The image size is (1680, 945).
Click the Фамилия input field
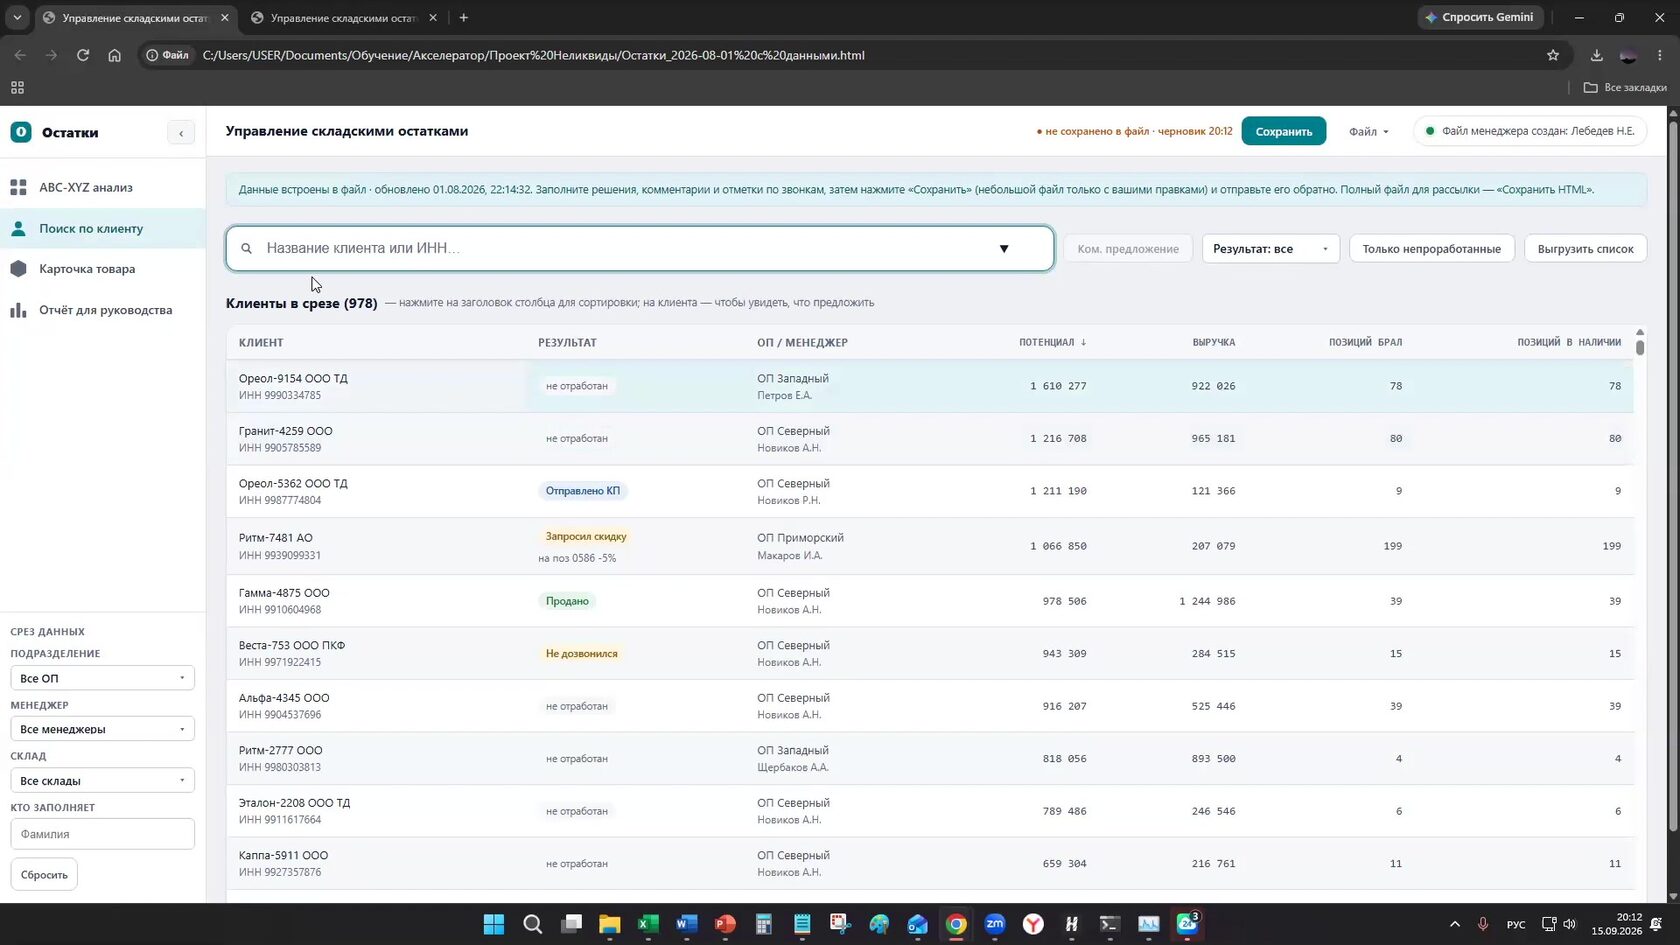pos(102,834)
